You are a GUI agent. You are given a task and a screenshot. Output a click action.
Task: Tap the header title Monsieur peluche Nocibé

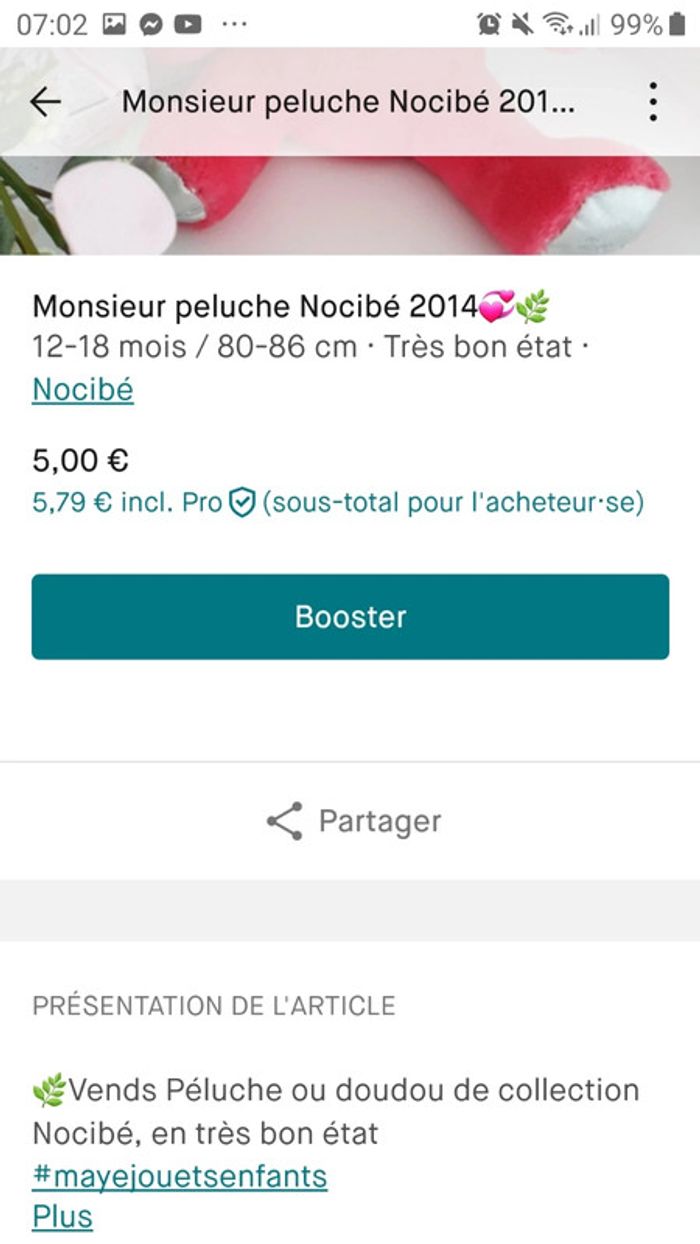[x=348, y=102]
